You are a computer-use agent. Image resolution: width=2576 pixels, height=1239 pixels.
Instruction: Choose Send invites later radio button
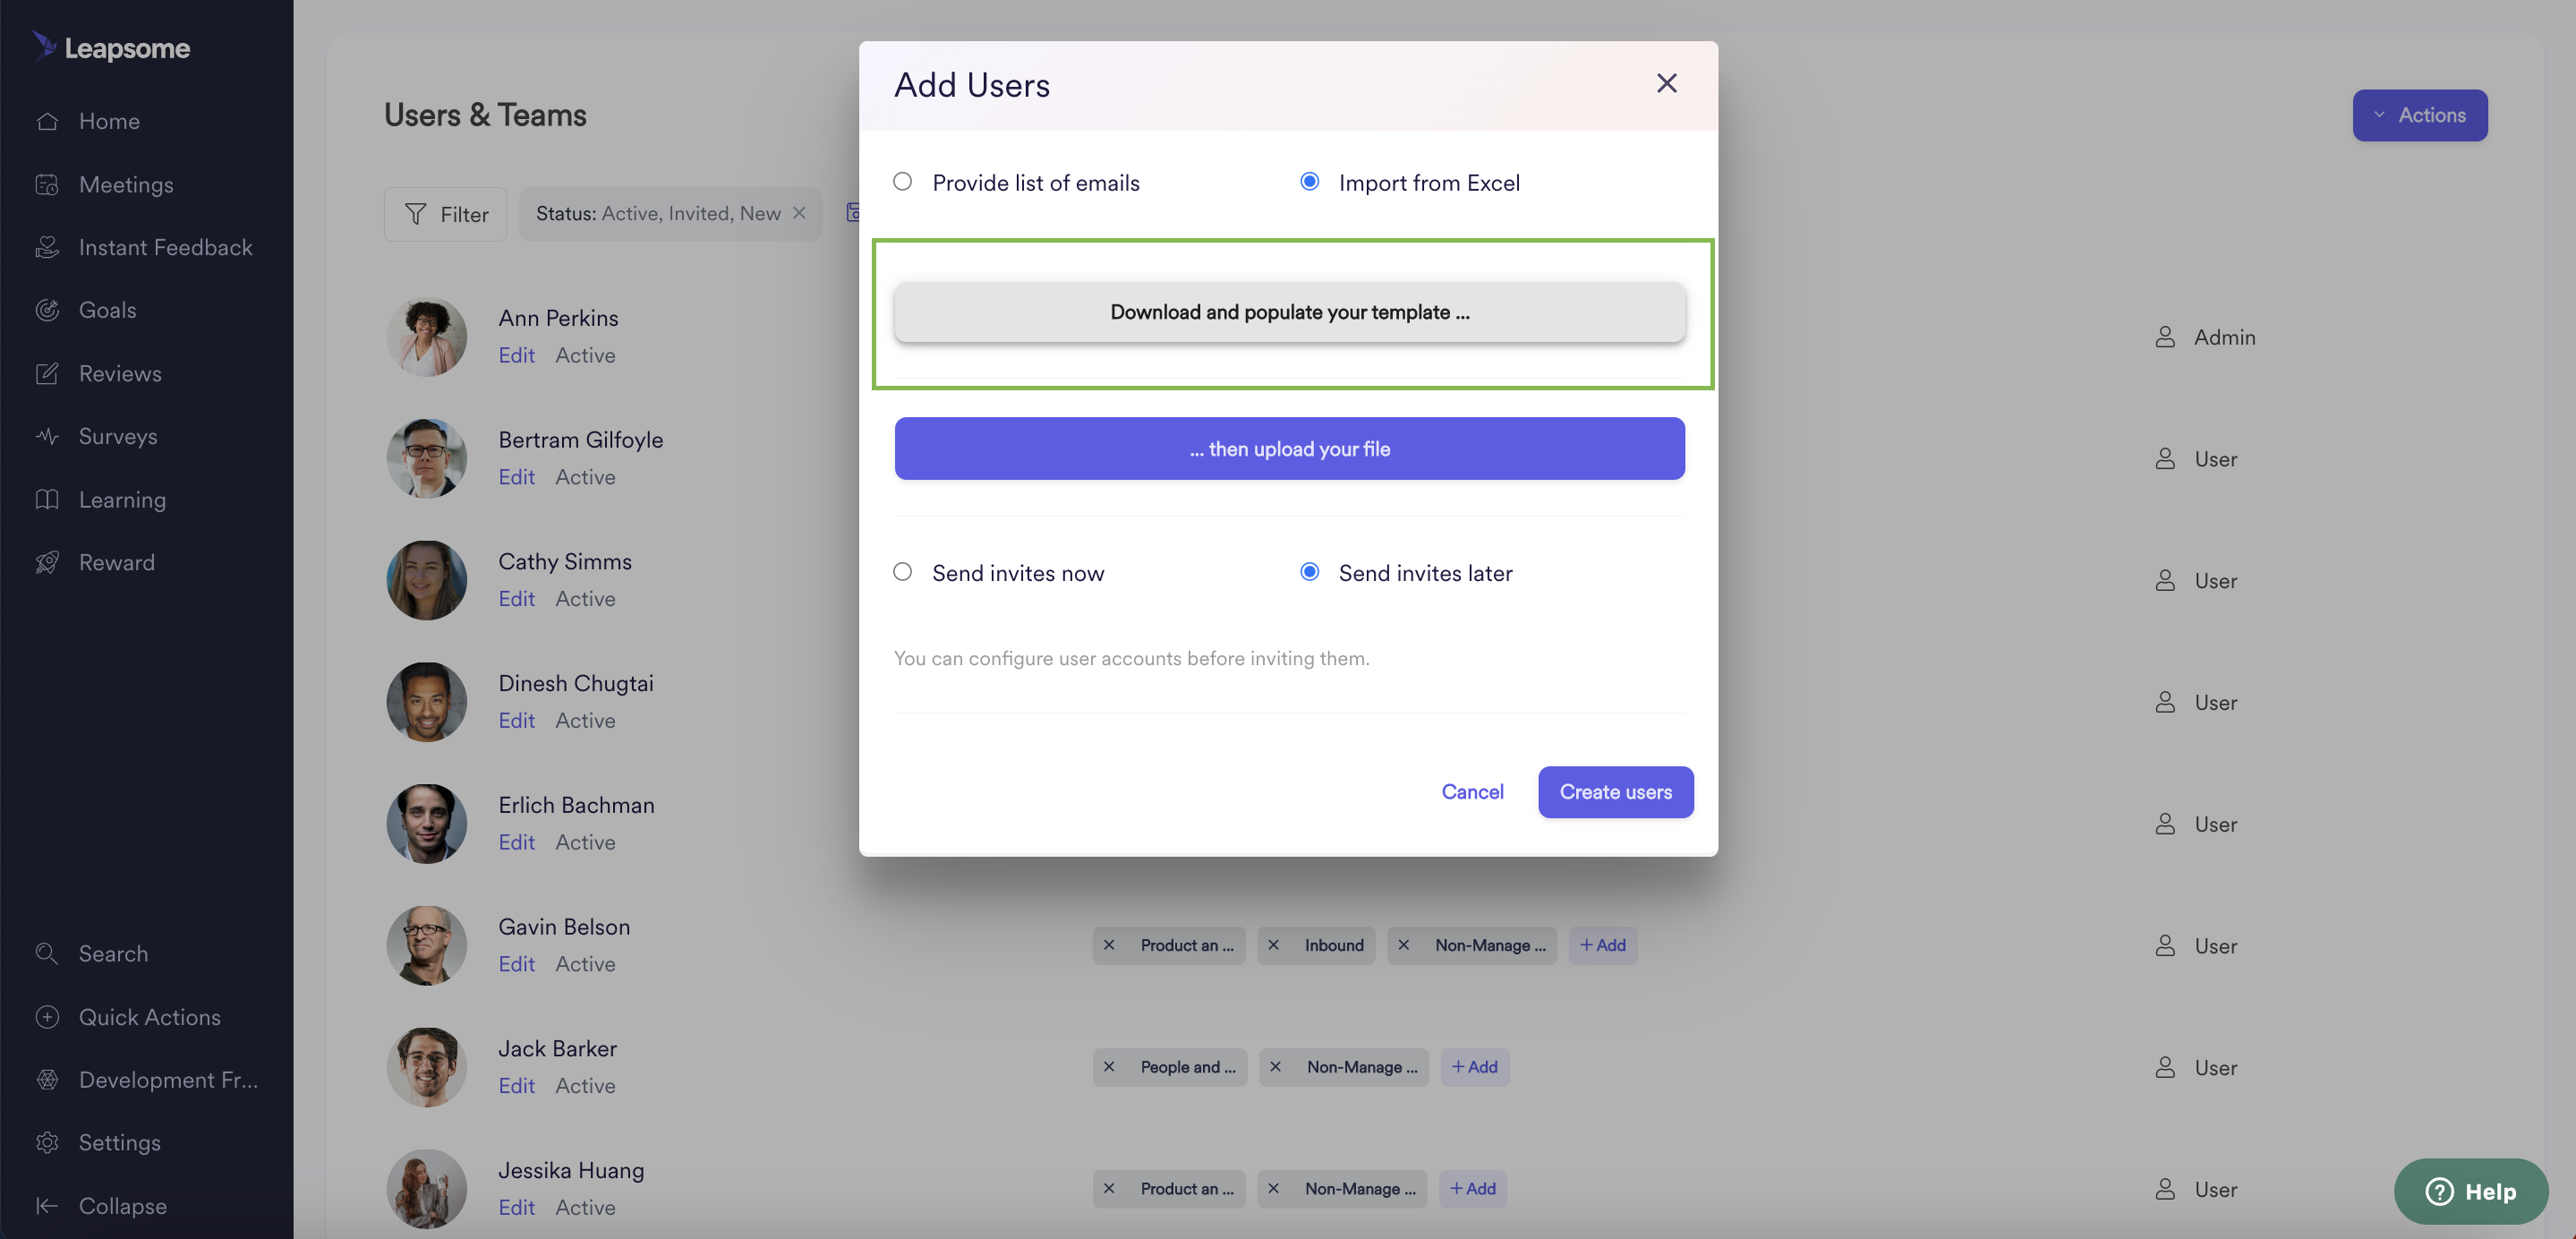point(1309,571)
